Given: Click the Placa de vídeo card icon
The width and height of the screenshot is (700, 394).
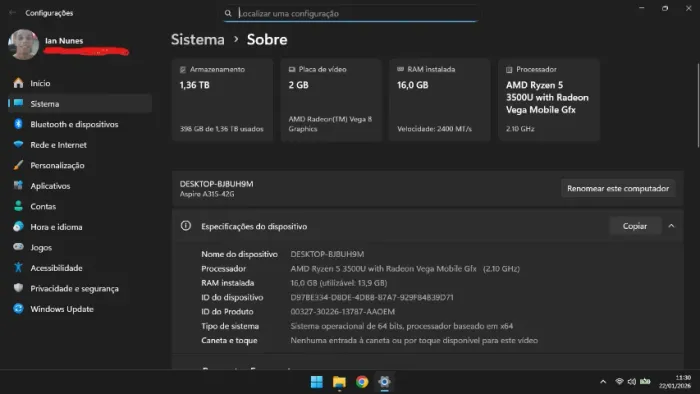Looking at the screenshot, I should coord(292,70).
